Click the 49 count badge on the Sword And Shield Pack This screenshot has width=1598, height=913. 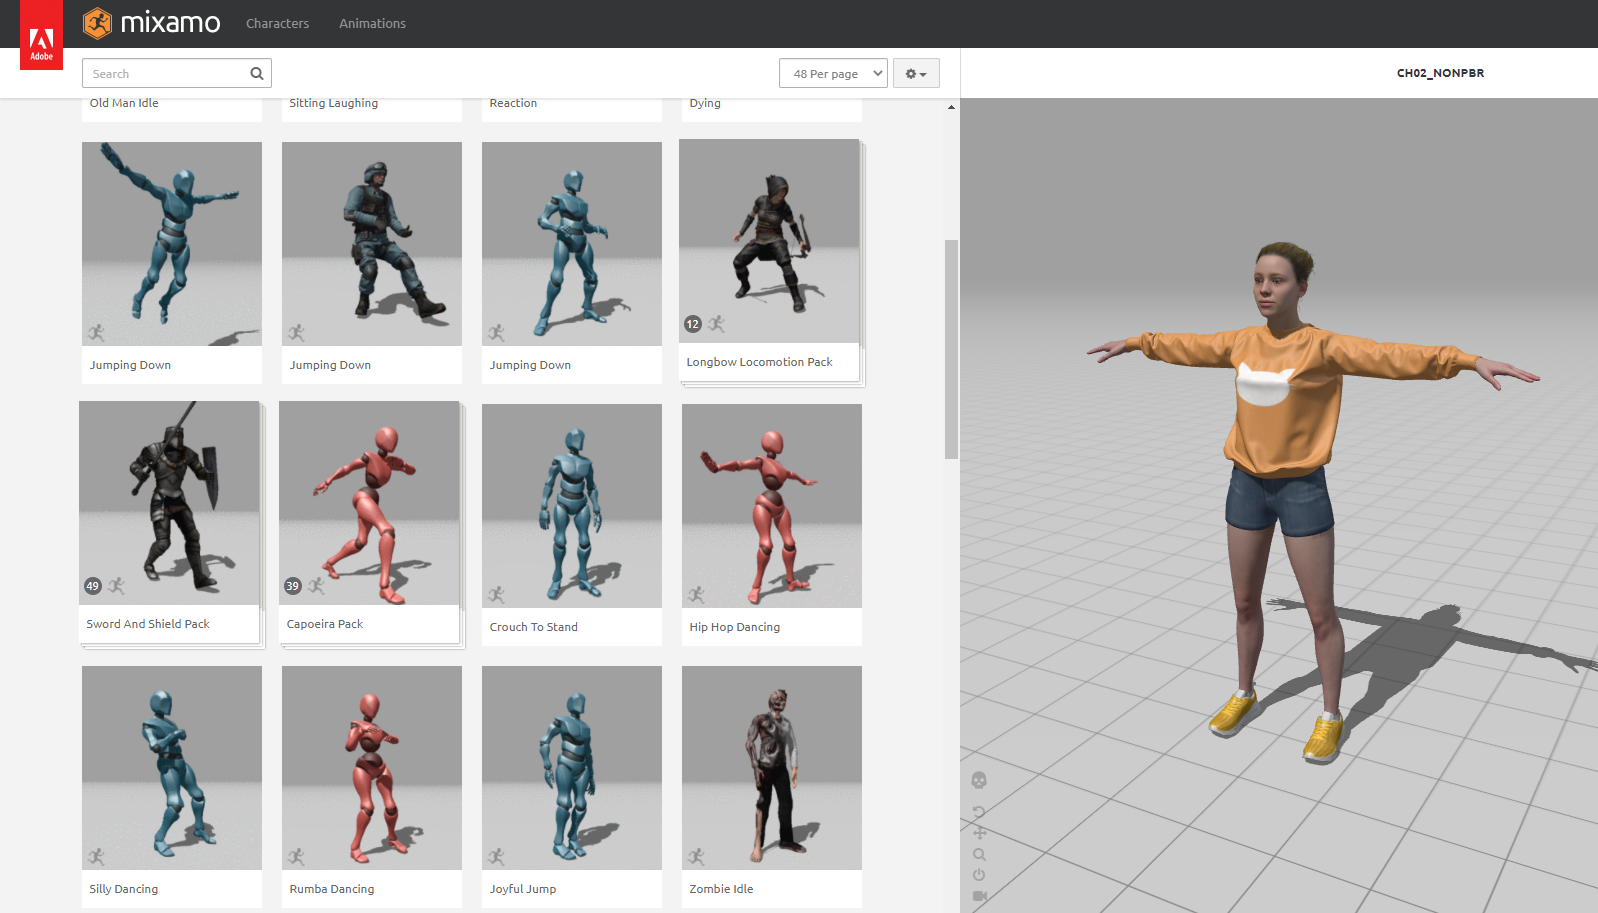(x=93, y=586)
